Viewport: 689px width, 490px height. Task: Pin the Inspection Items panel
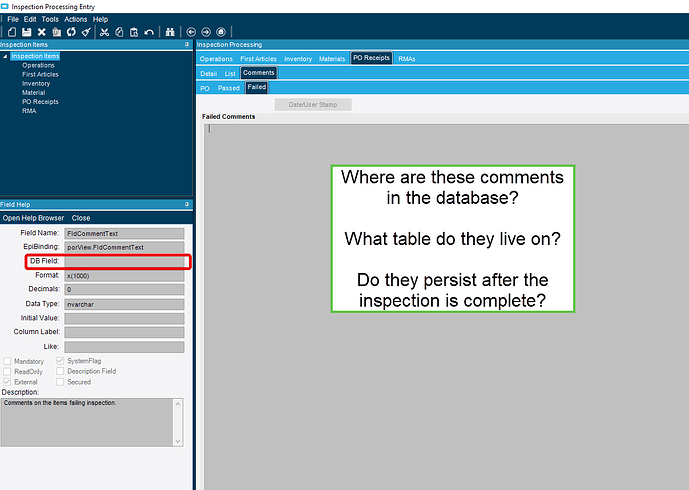[187, 44]
